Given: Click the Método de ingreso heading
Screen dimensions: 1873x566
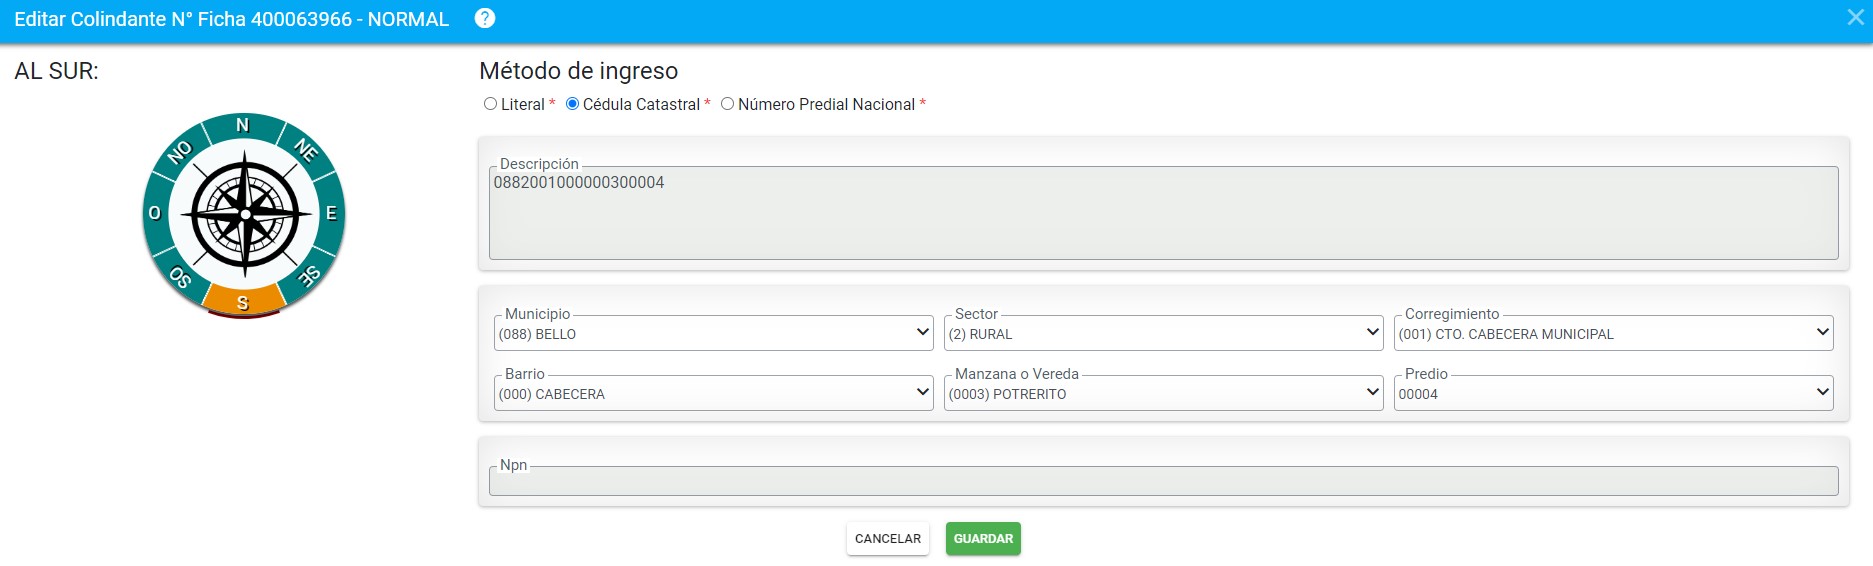Looking at the screenshot, I should coord(579,71).
